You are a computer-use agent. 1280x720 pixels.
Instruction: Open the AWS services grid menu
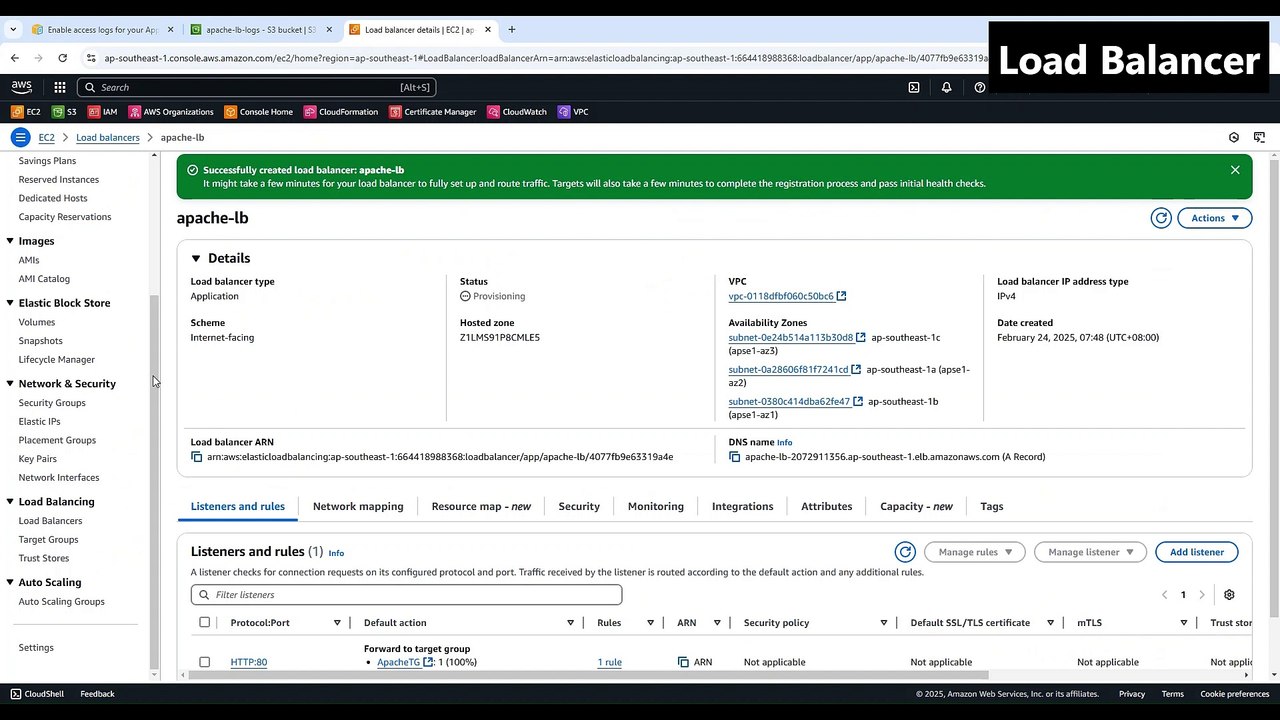[60, 87]
